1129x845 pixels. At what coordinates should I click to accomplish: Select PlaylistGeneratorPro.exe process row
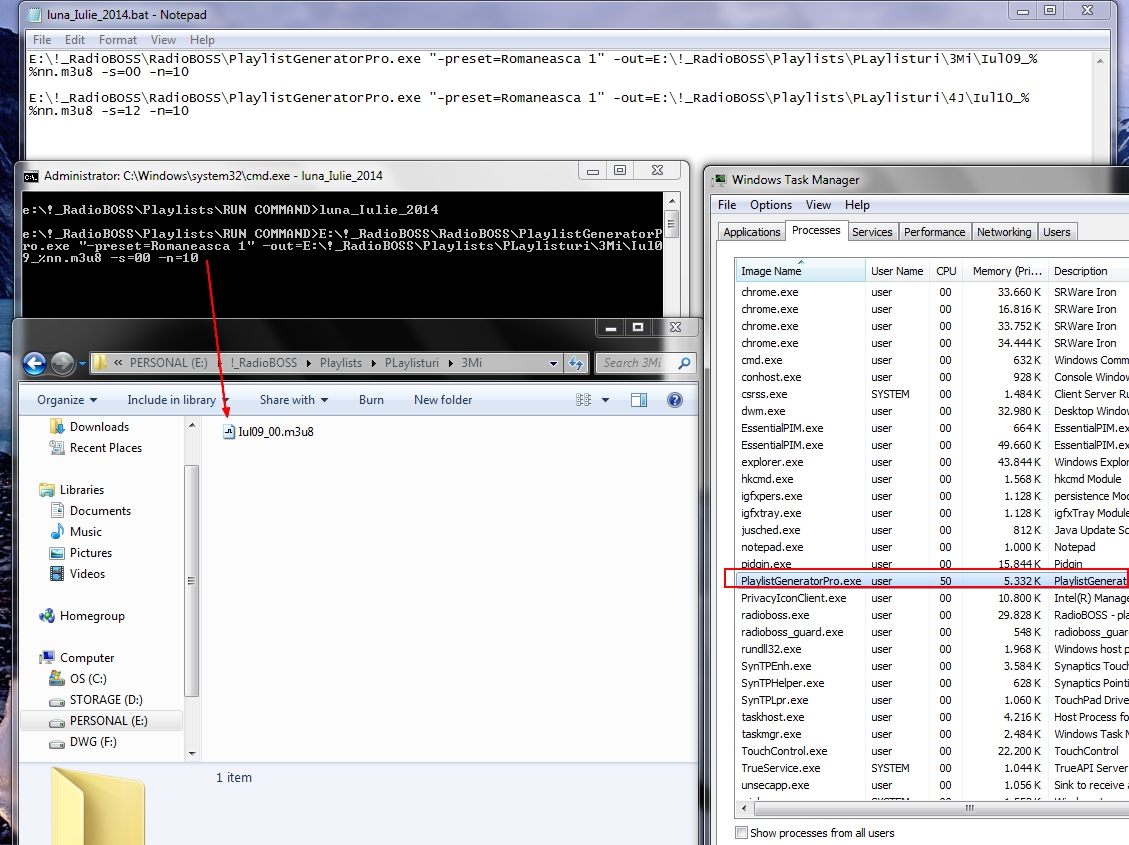pyautogui.click(x=930, y=581)
